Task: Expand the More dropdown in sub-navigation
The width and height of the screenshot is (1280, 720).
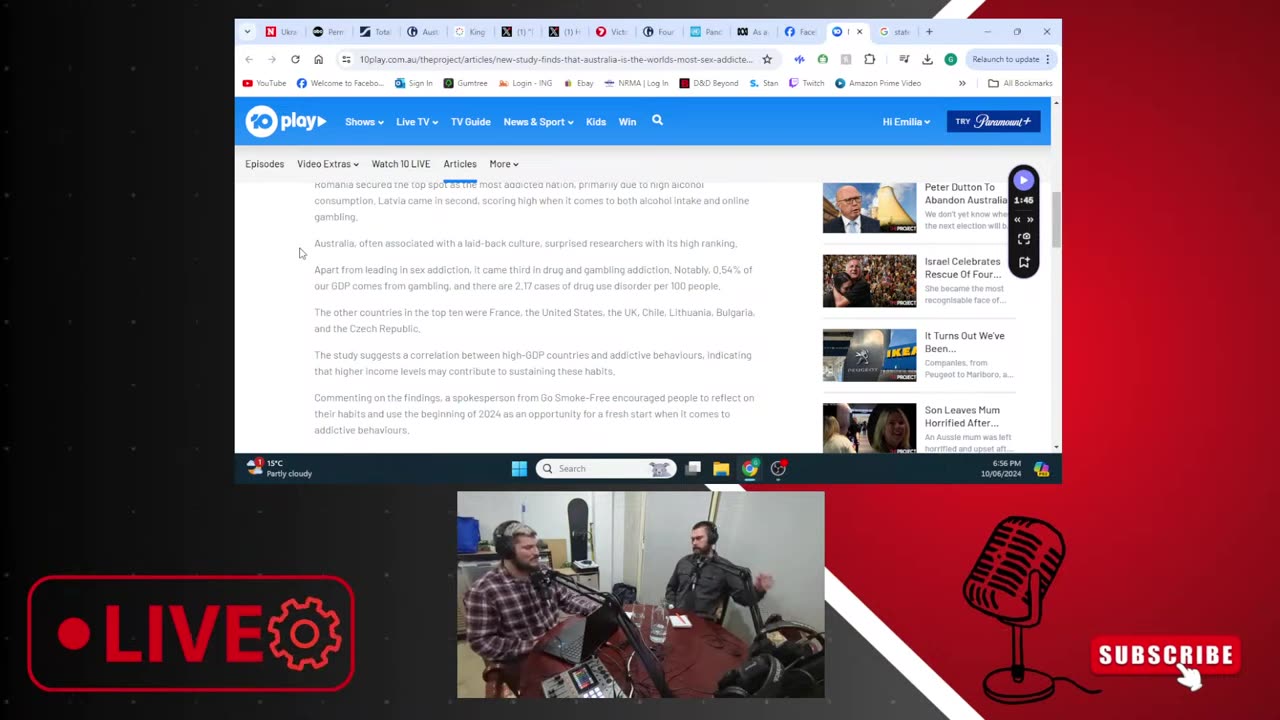Action: coord(504,164)
